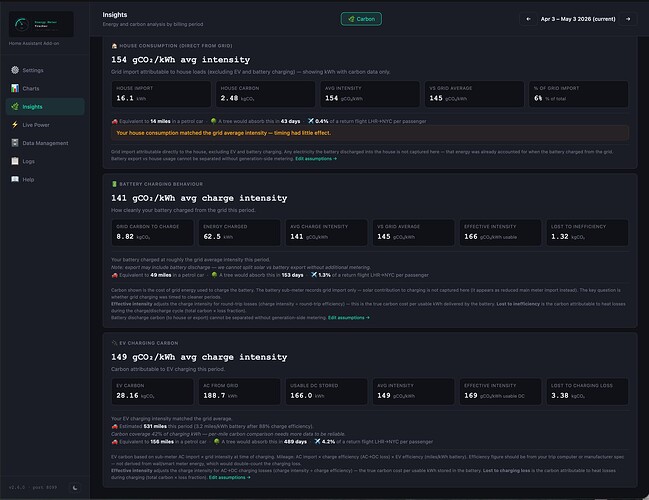Viewport: 649px width, 500px height.
Task: Click the % of Grid Import card
Action: [579, 94]
